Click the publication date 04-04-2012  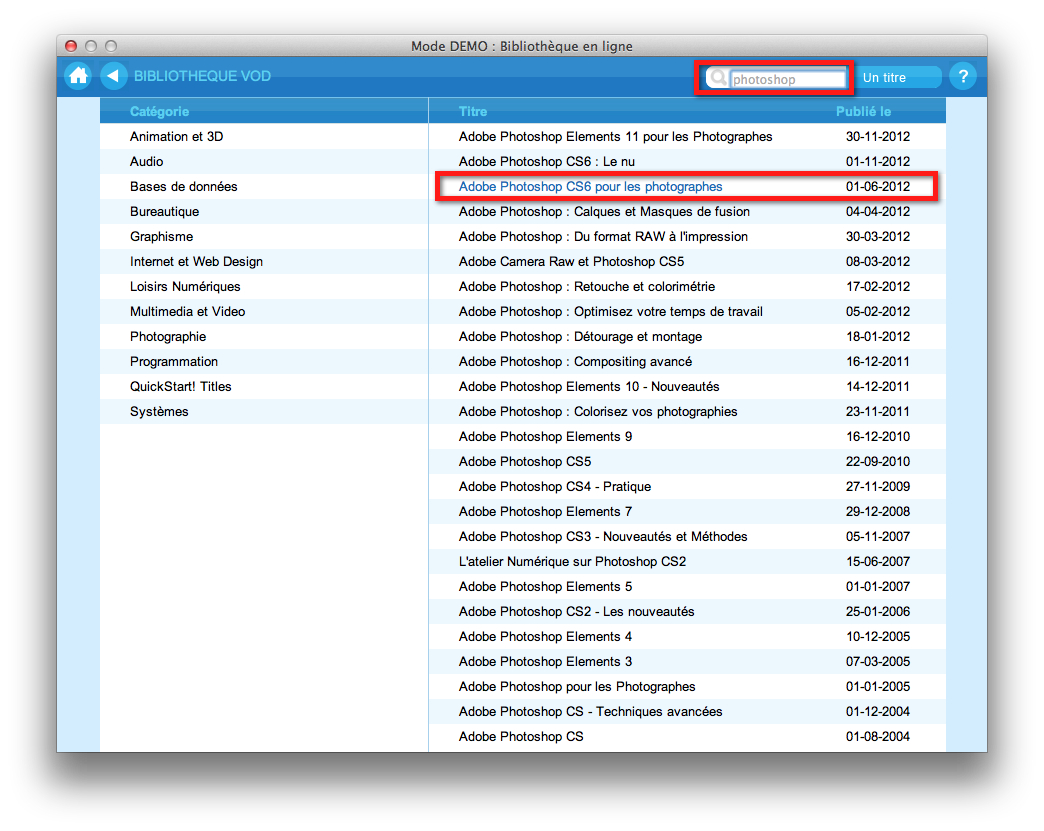click(x=878, y=211)
